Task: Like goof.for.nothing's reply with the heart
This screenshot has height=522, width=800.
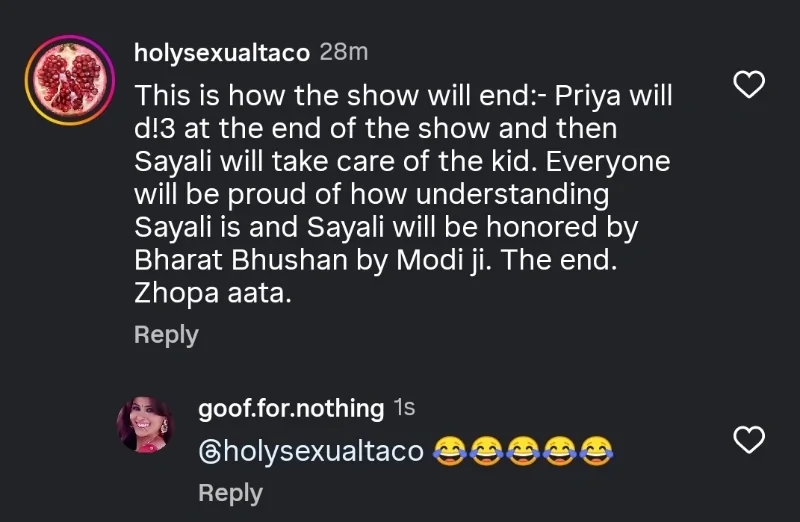Action: 749,438
